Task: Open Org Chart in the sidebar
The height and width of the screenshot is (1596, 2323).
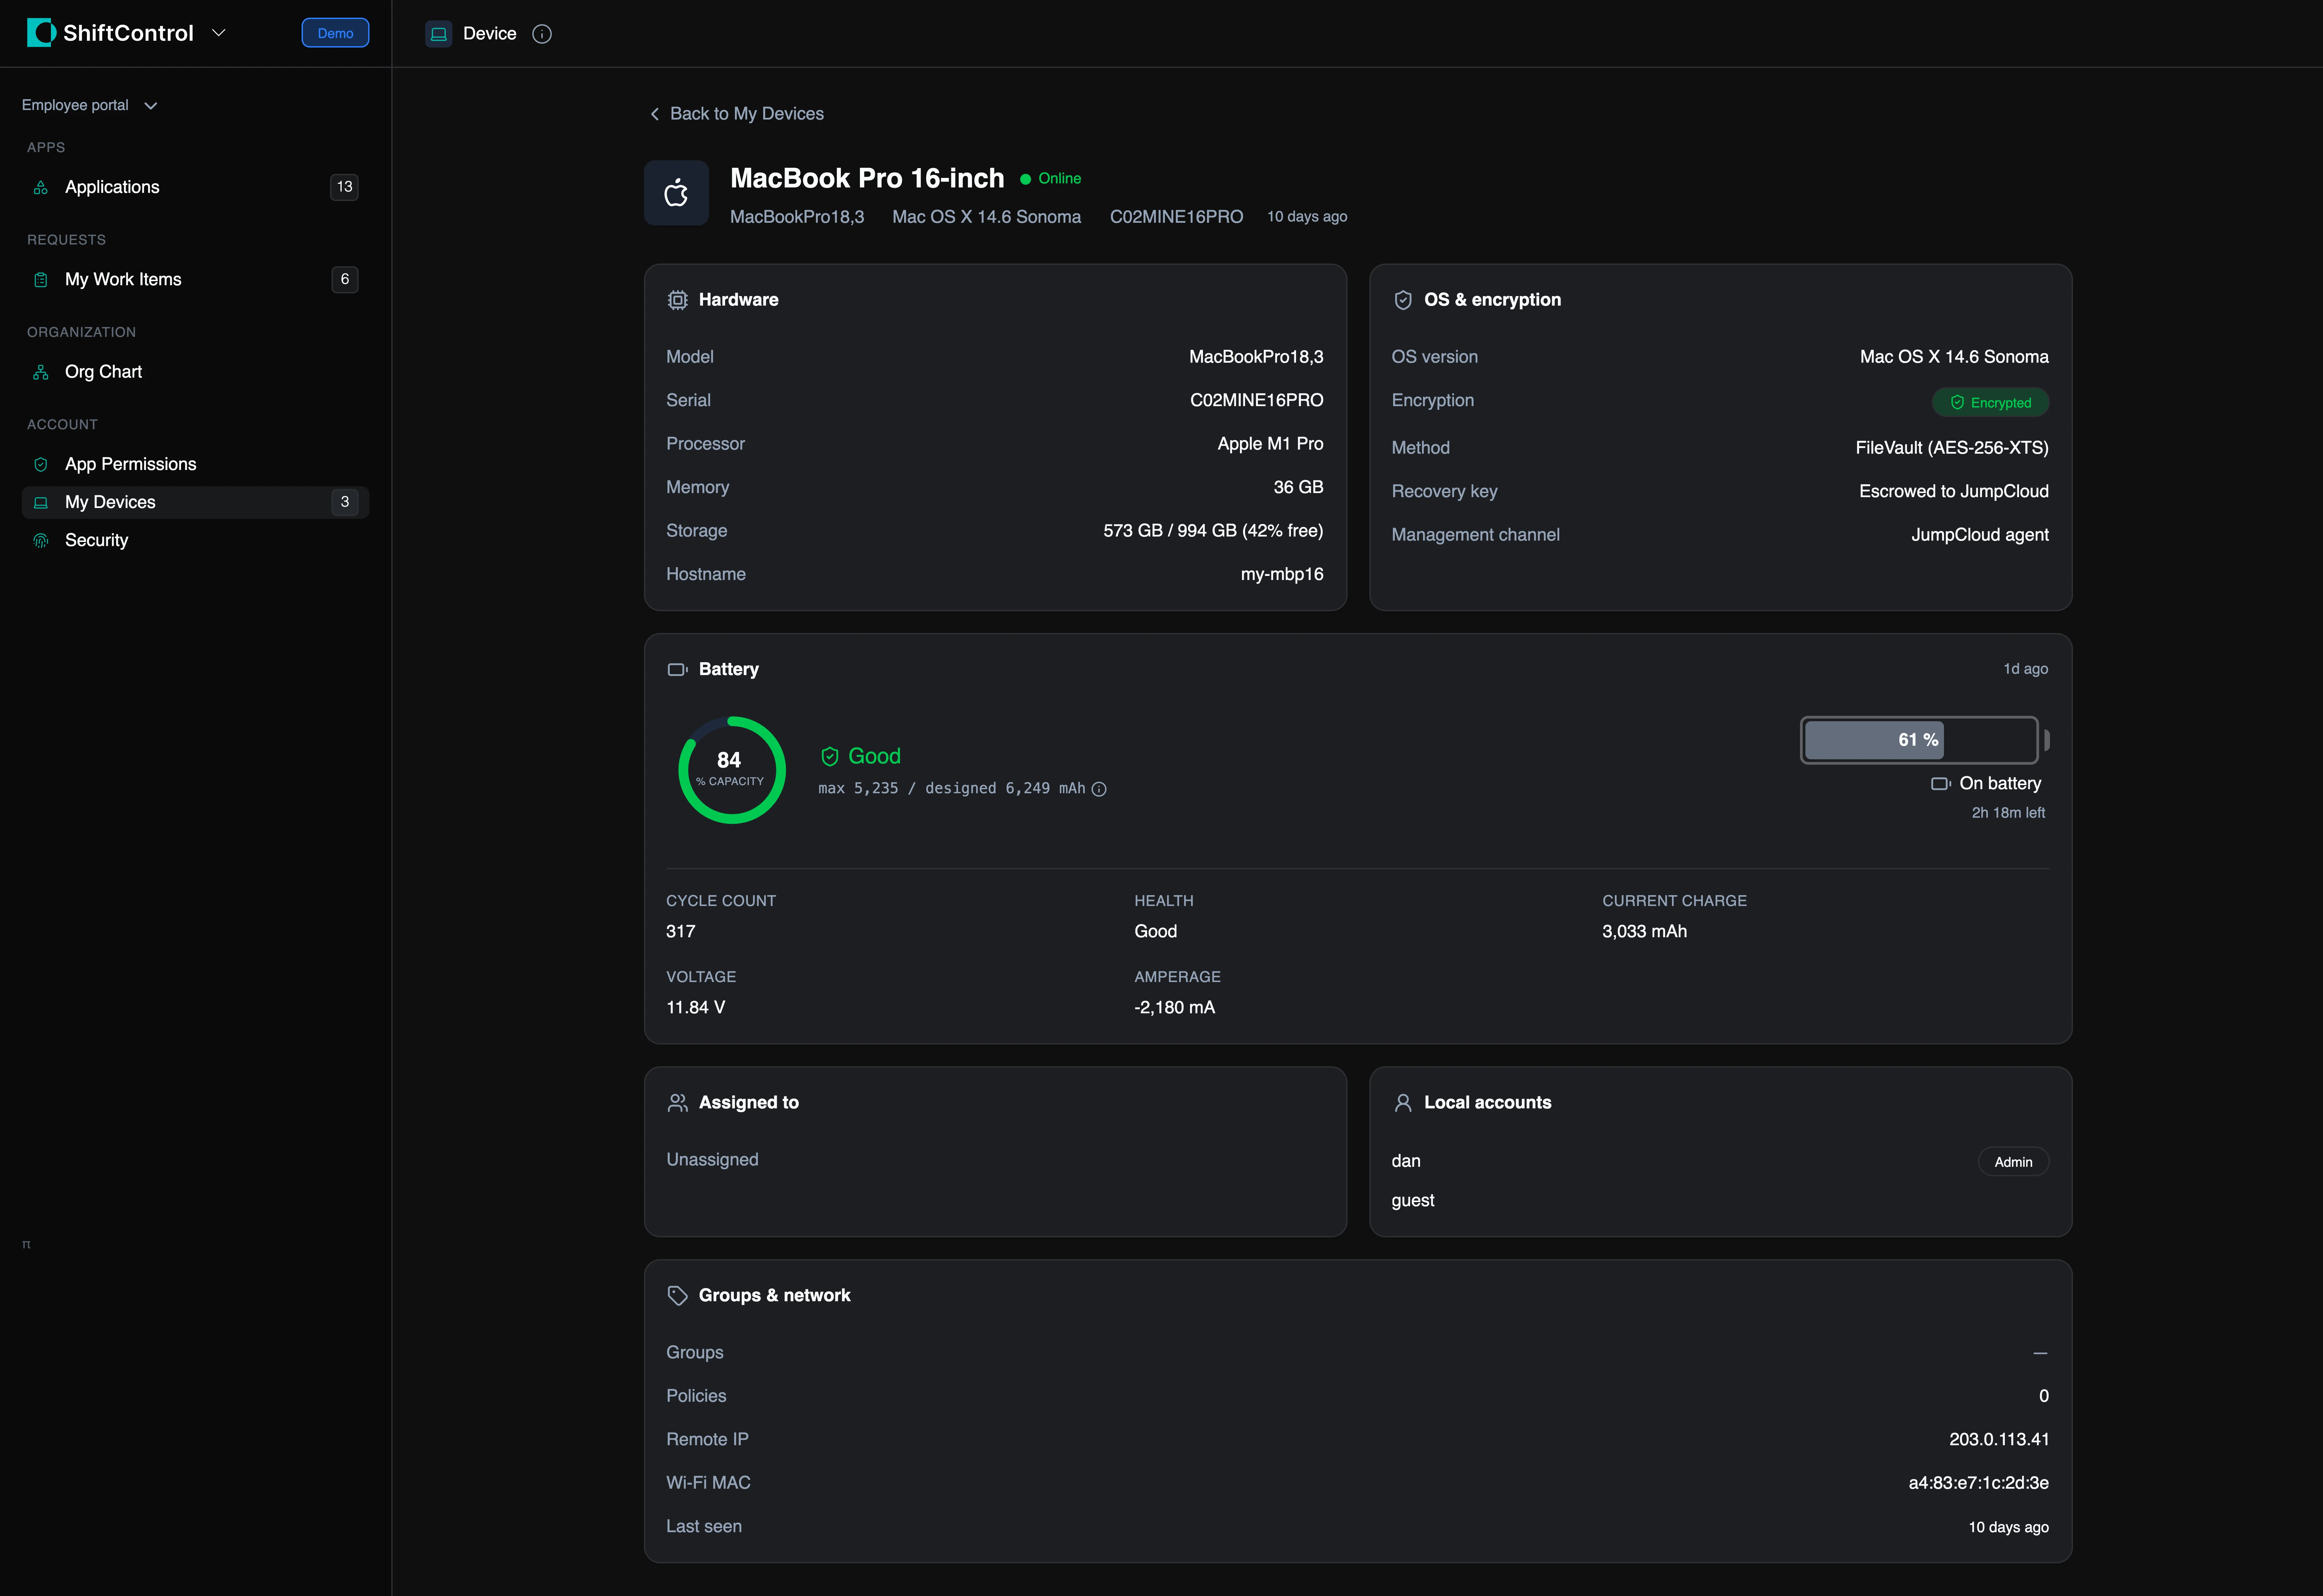Action: tap(195, 372)
